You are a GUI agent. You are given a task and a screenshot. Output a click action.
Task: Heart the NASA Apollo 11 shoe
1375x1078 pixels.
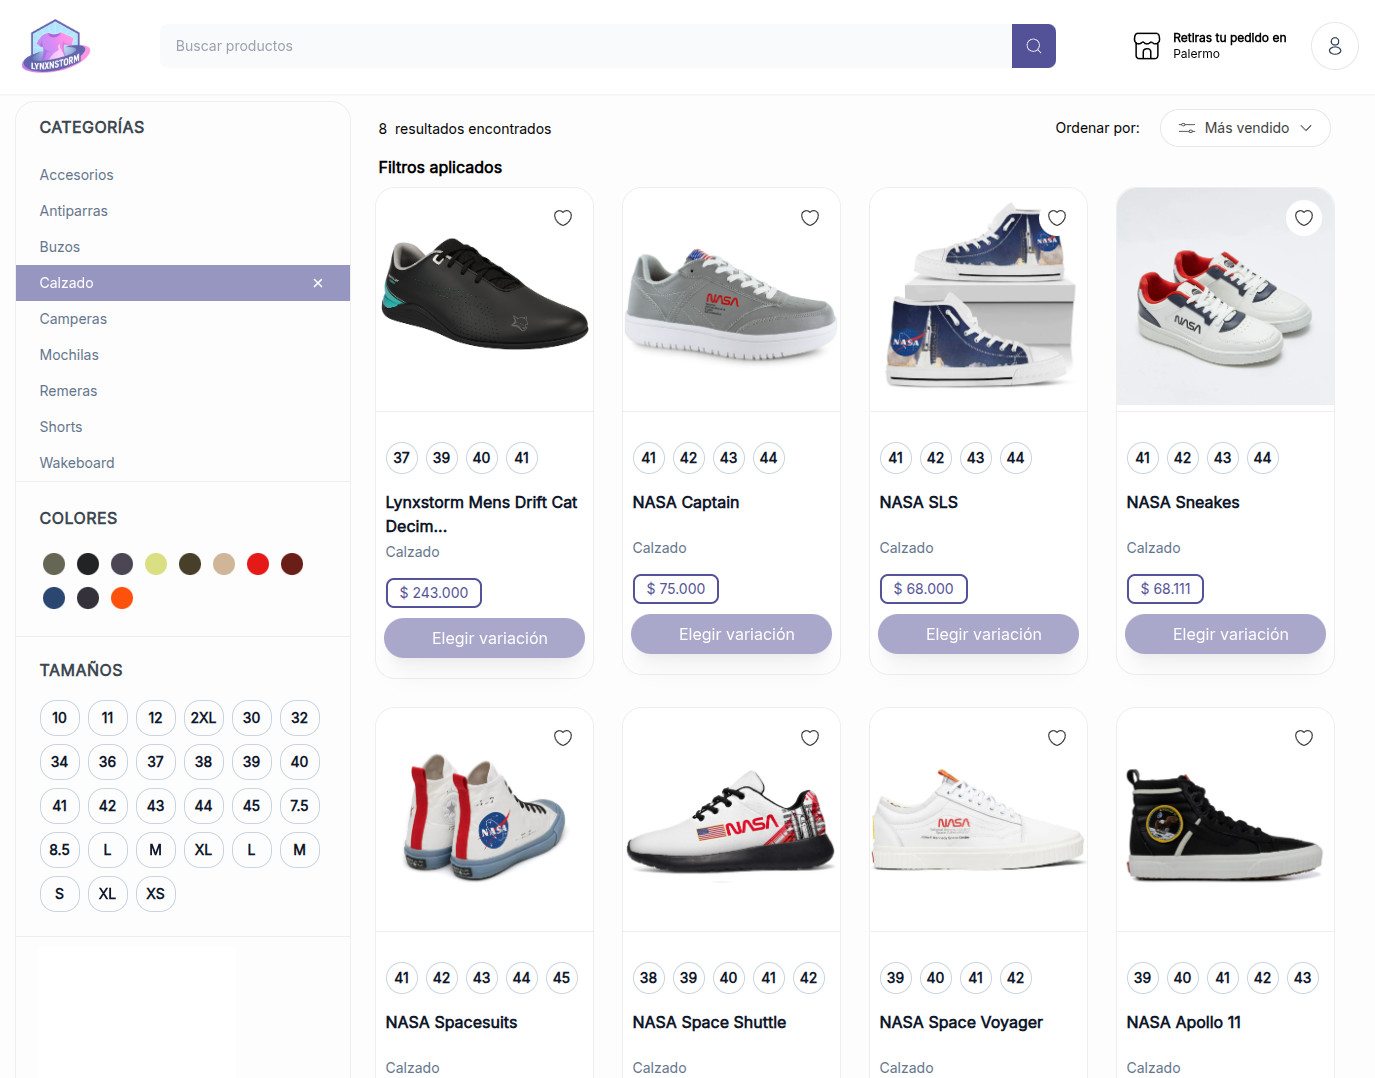[1304, 738]
